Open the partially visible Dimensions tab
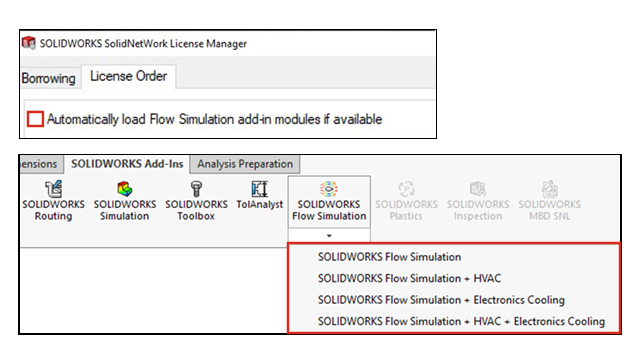The image size is (640, 360). 40,164
